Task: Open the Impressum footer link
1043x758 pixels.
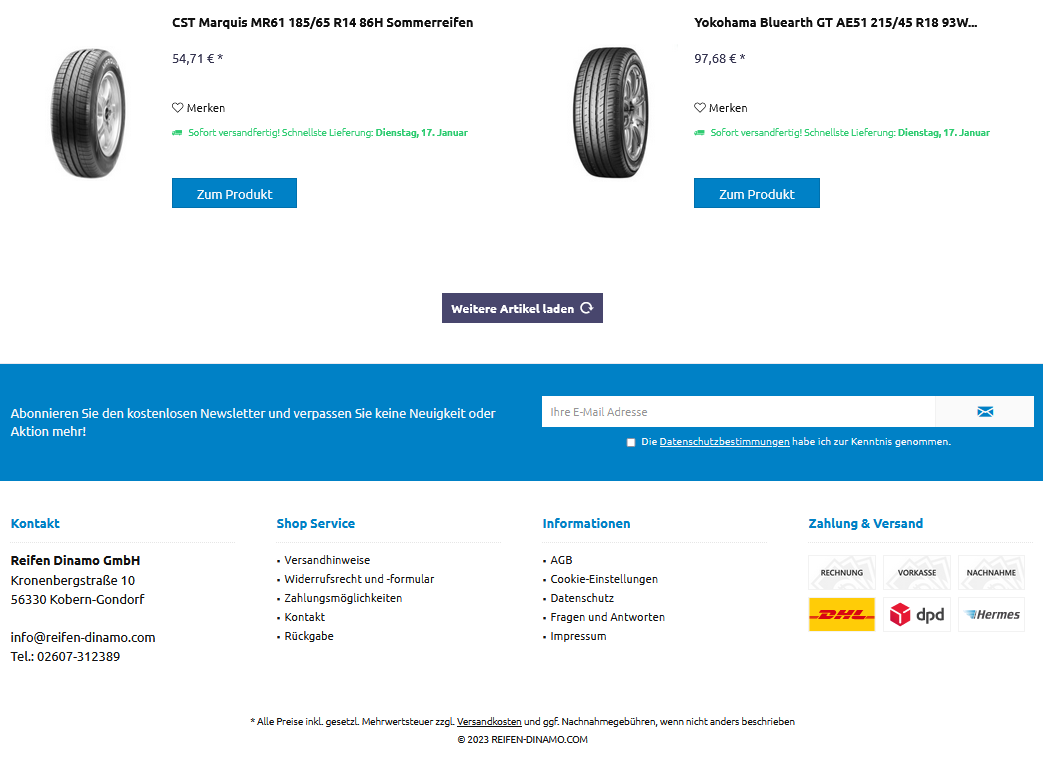Action: (578, 636)
